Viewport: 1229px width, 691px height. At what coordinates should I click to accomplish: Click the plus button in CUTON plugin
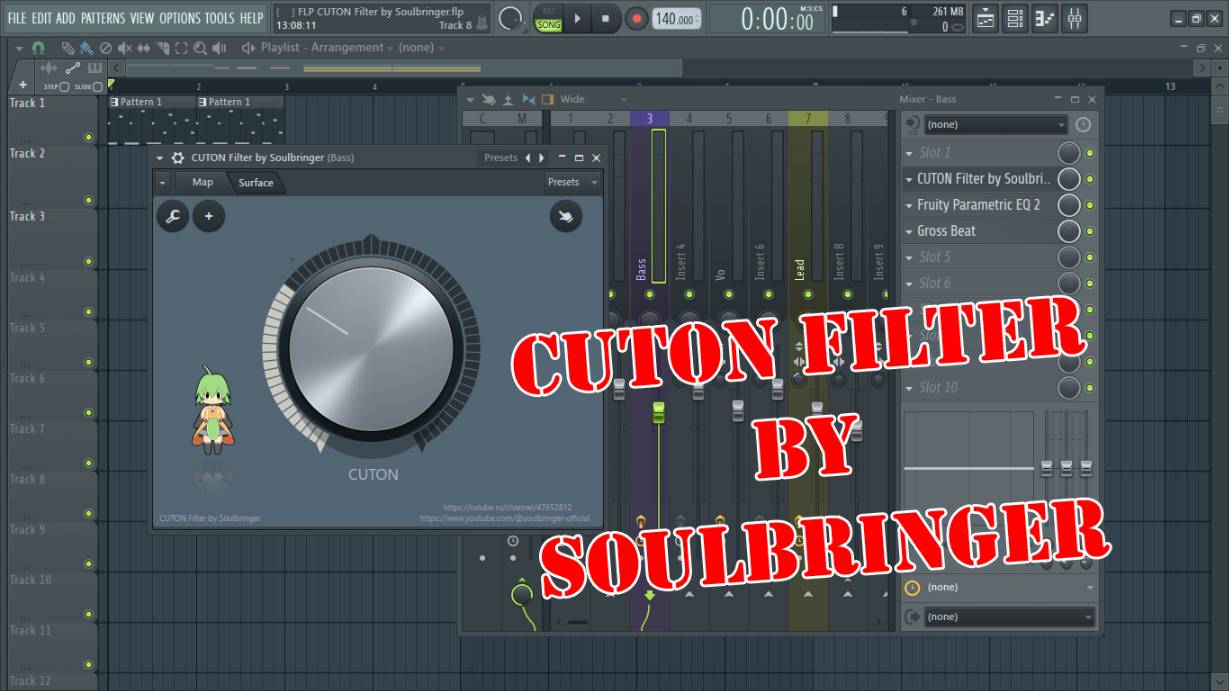pyautogui.click(x=209, y=215)
